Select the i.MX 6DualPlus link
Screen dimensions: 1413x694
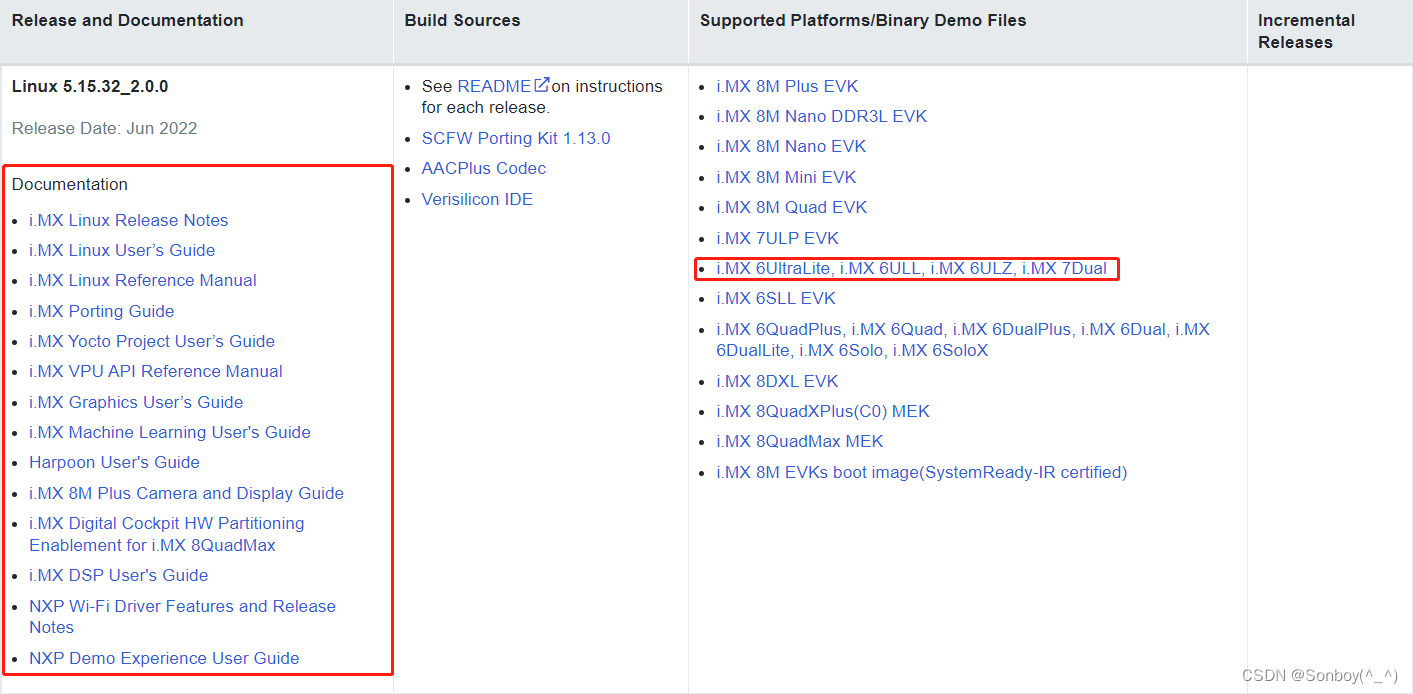point(1012,329)
